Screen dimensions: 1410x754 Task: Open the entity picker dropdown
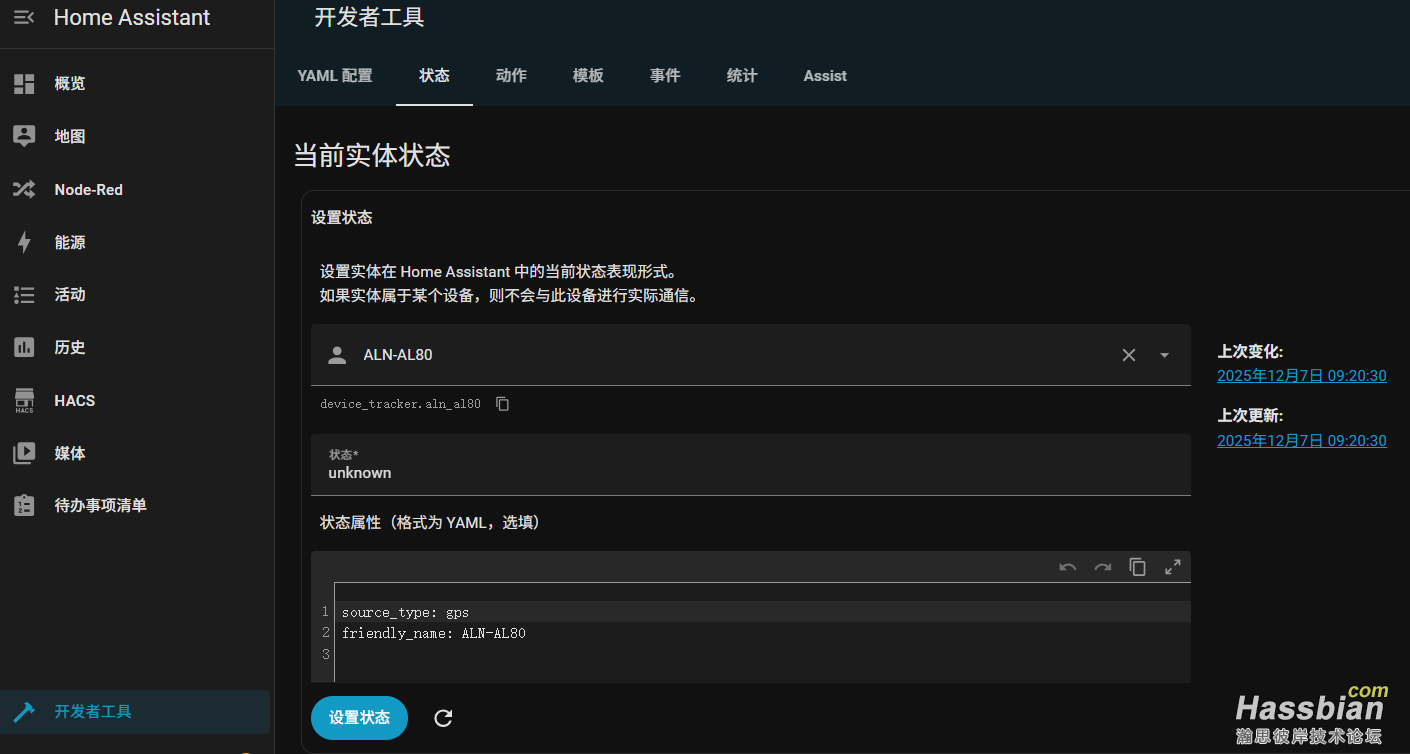point(1163,355)
